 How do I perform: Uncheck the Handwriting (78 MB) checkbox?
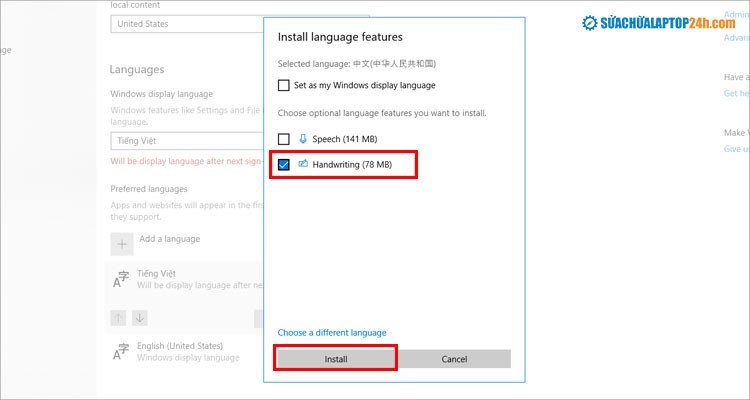pyautogui.click(x=284, y=164)
